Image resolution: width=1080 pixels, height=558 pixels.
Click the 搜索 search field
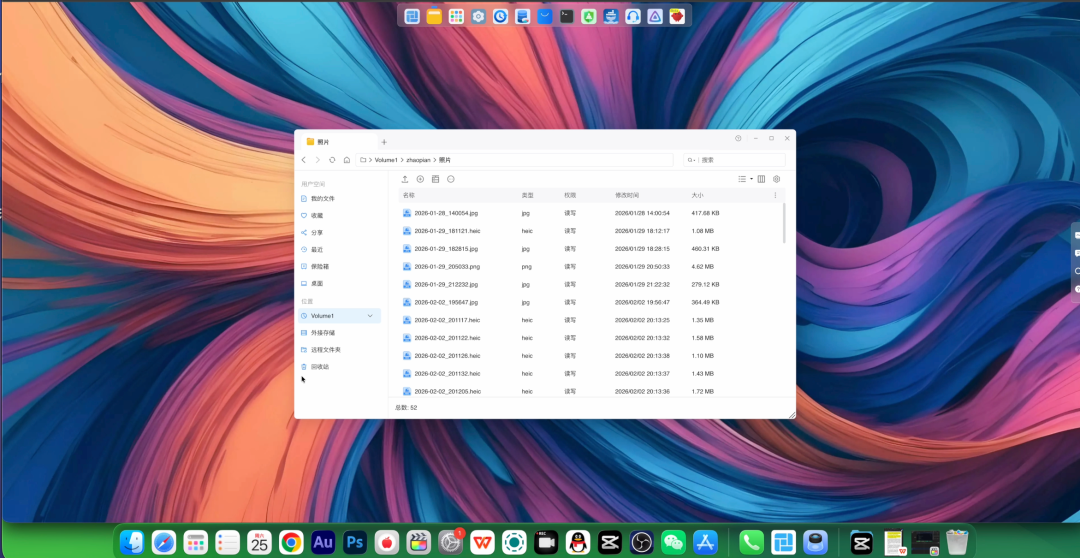[734, 160]
